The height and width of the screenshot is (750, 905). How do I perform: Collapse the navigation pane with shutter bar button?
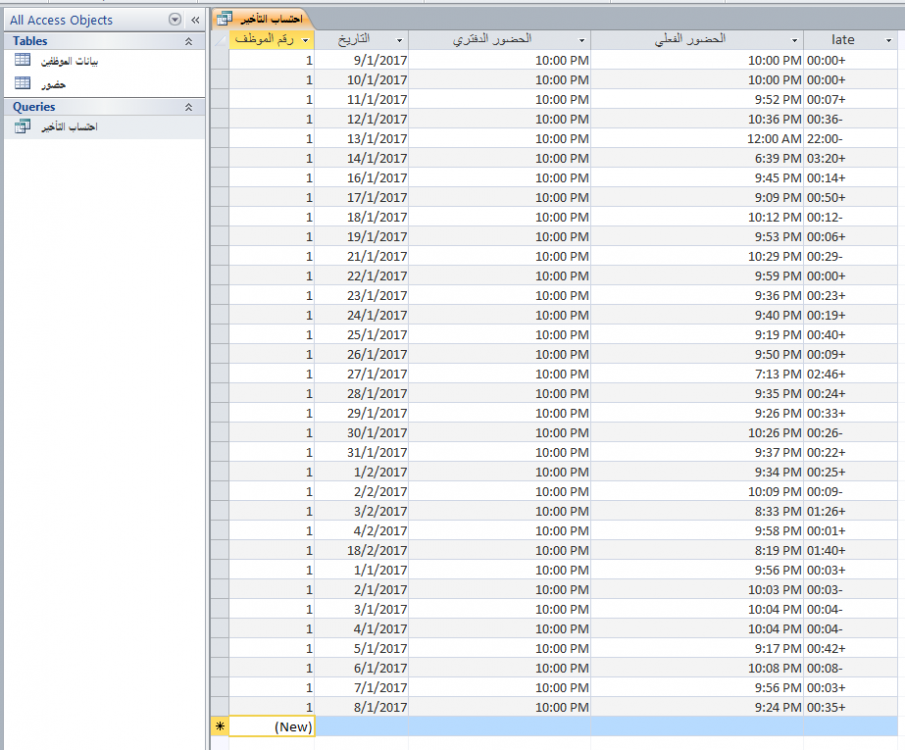[195, 20]
